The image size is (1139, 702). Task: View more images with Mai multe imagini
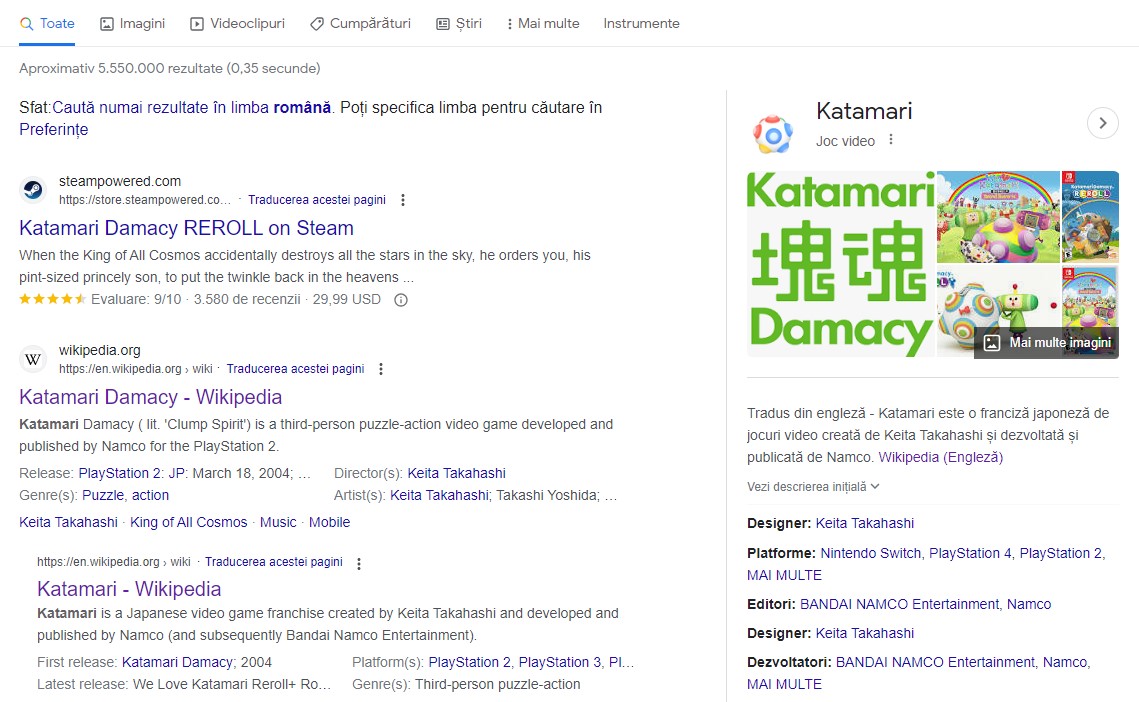point(1047,343)
